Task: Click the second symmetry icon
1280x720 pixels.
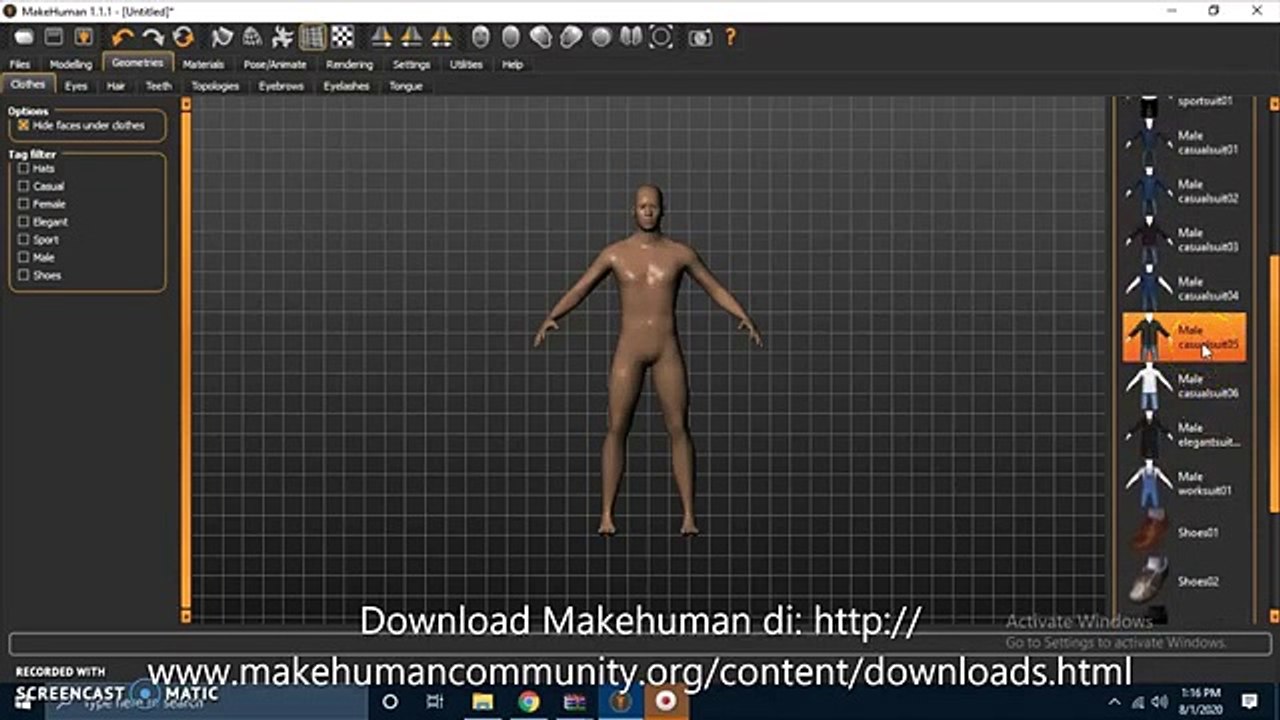Action: click(x=411, y=38)
